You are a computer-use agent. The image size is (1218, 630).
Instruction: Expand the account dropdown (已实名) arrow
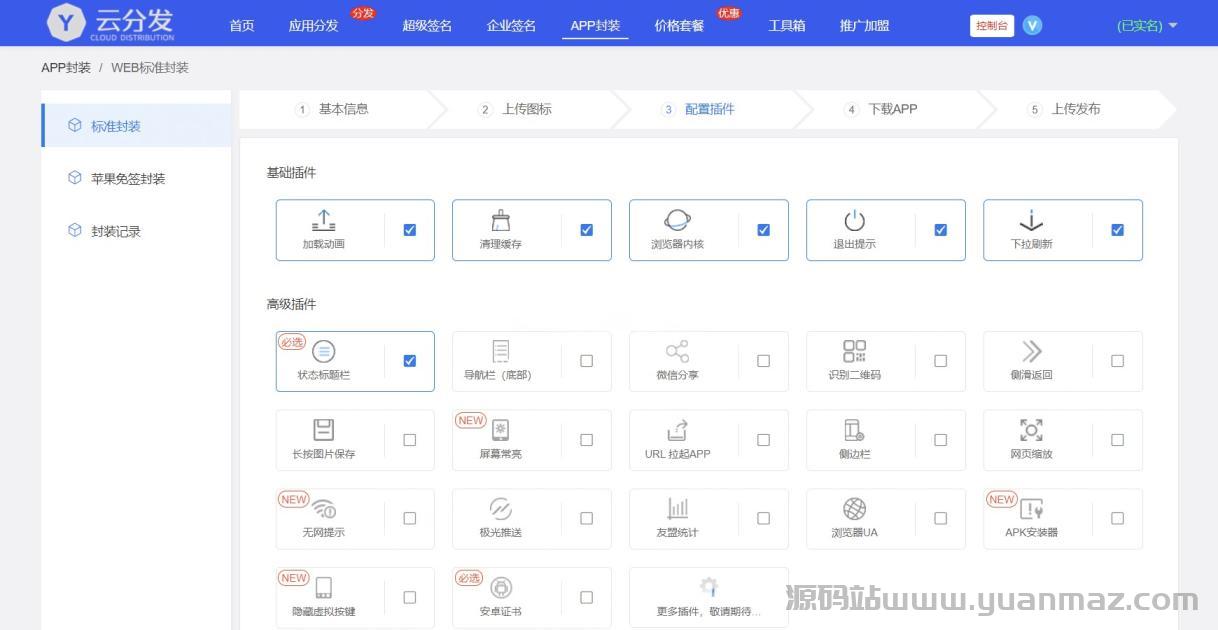pos(1173,26)
